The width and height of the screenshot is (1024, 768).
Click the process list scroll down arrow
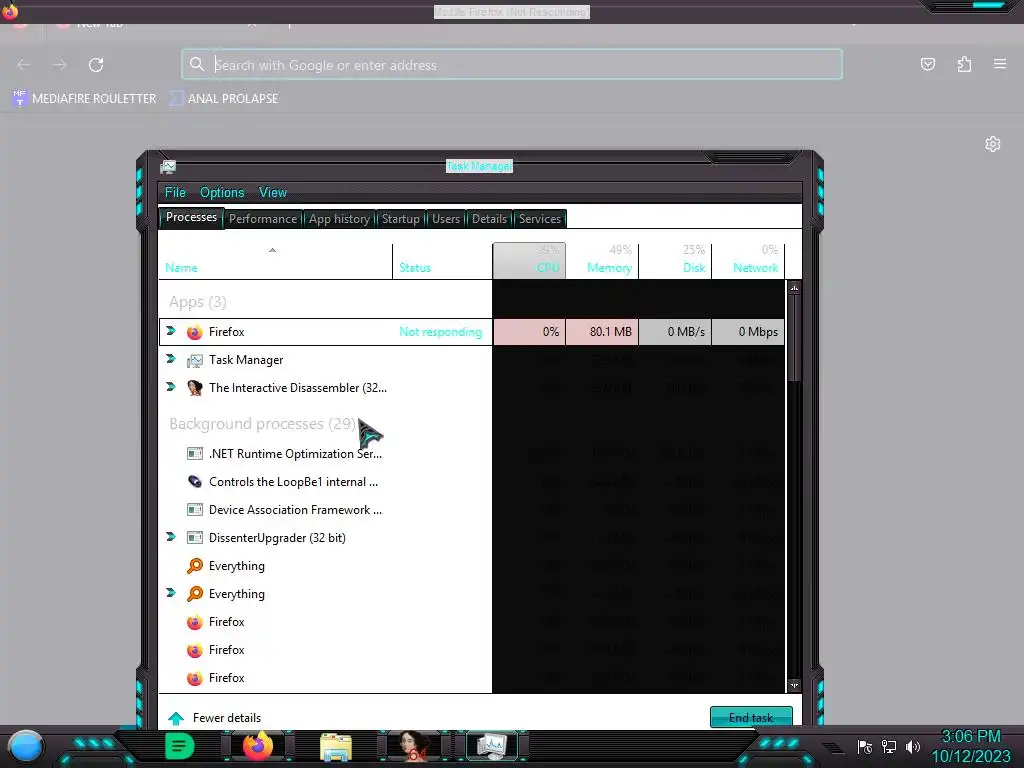[794, 685]
